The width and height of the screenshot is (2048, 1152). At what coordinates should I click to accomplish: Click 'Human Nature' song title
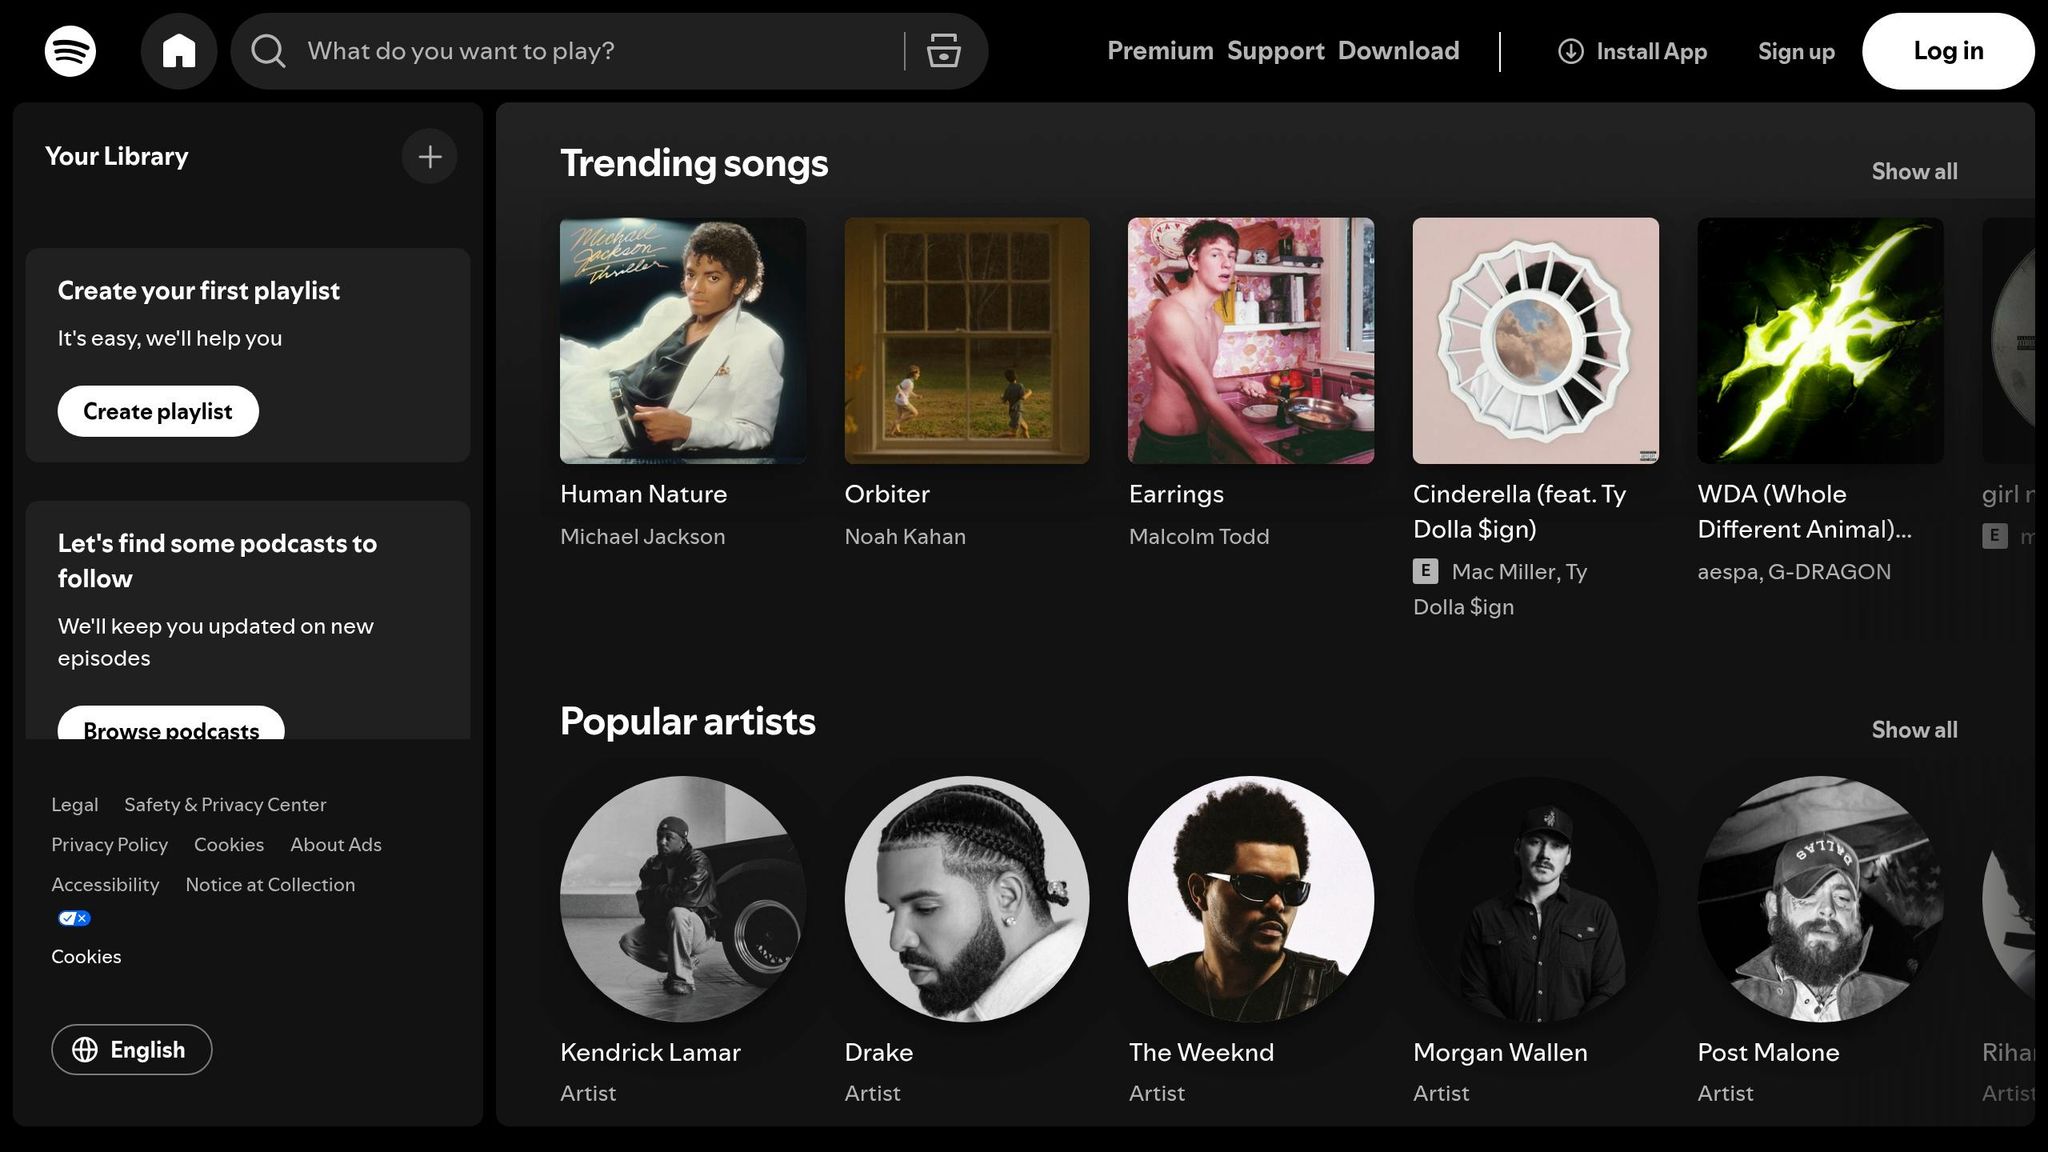(x=643, y=494)
